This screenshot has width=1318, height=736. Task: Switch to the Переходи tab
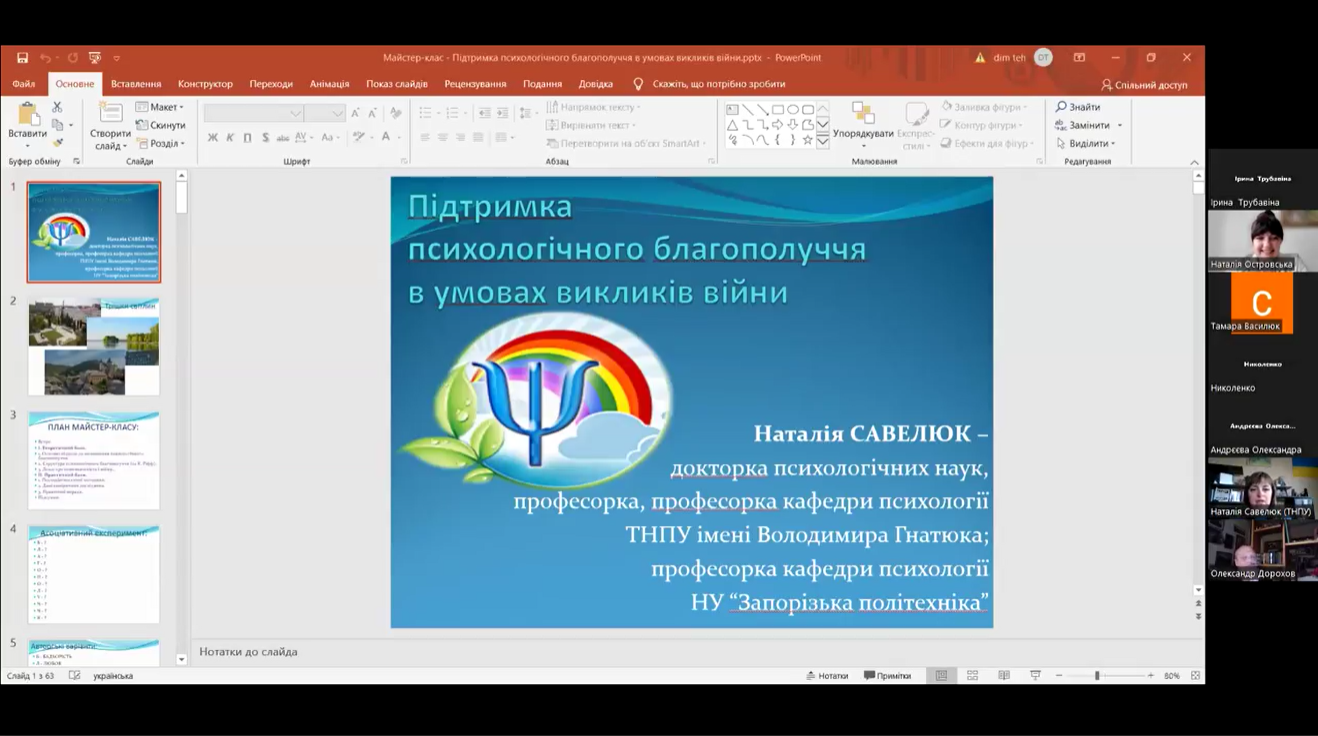pyautogui.click(x=271, y=84)
